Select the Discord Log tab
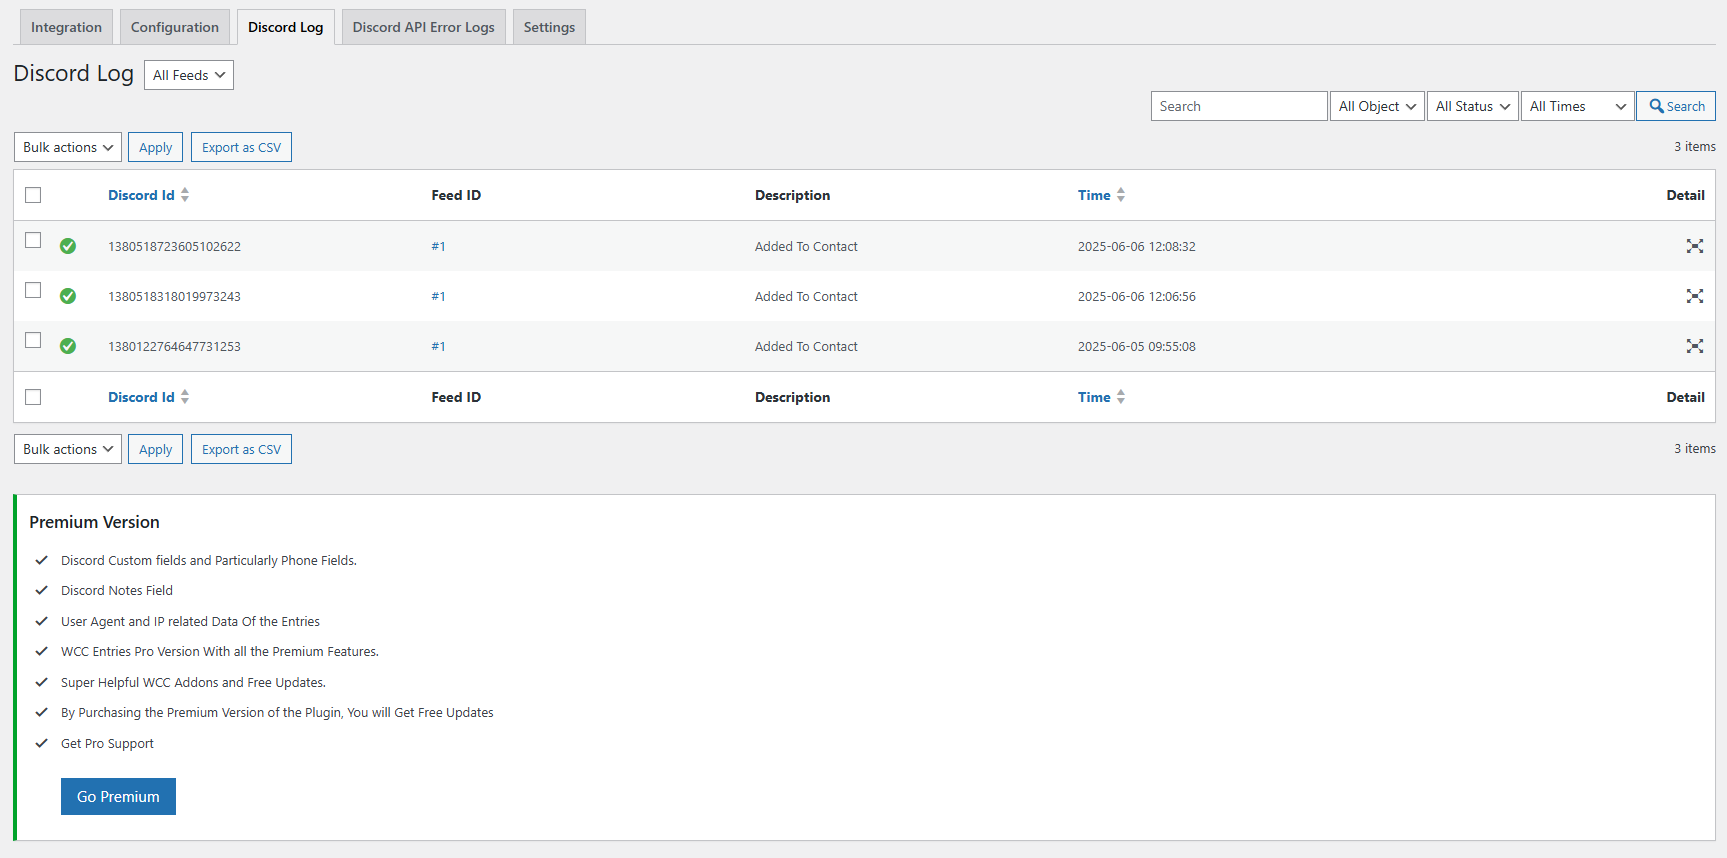Image resolution: width=1727 pixels, height=858 pixels. 286,27
